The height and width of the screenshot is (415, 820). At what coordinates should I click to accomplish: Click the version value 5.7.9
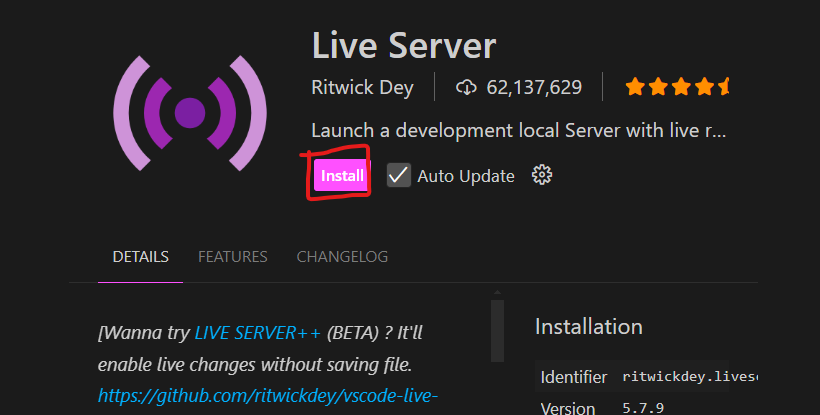pos(643,408)
